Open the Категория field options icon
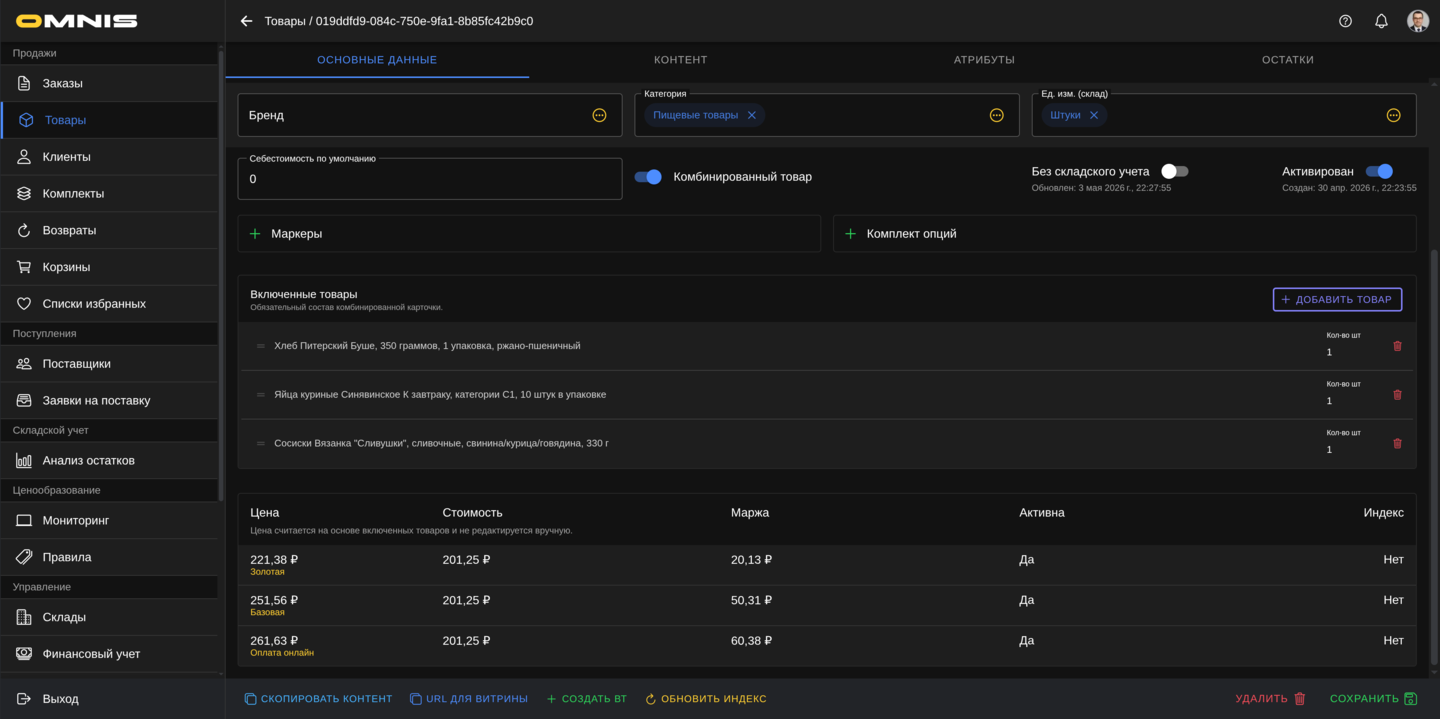This screenshot has width=1440, height=719. (x=996, y=115)
